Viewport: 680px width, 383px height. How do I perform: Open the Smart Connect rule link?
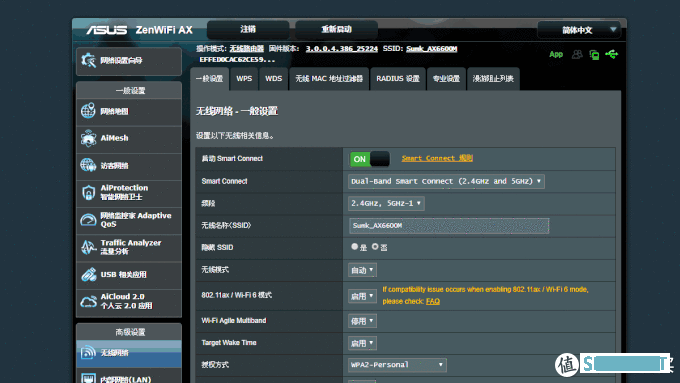(x=437, y=158)
